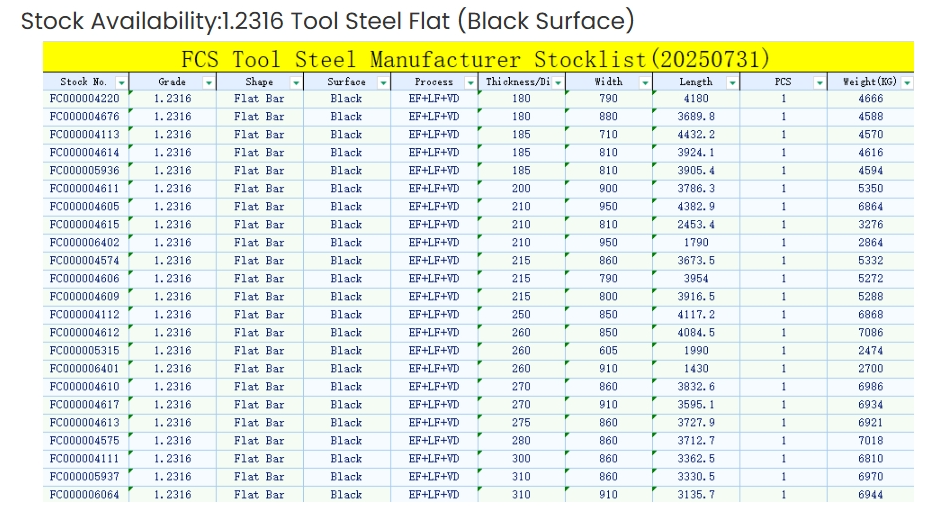Expand the Length column filter dropdown
The image size is (941, 506).
tap(733, 82)
